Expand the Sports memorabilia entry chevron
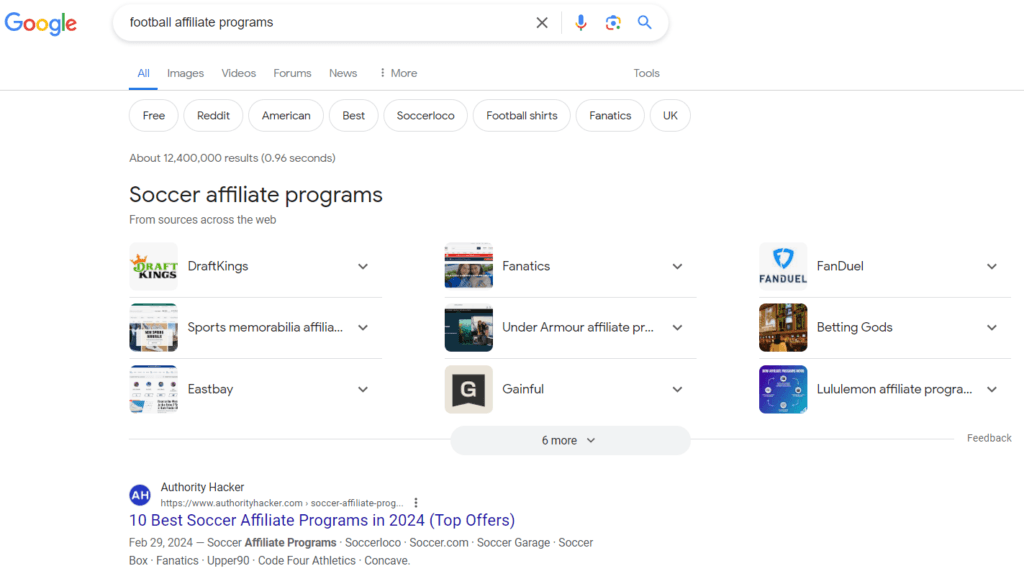Screen dimensions: 1024x571 click(363, 327)
